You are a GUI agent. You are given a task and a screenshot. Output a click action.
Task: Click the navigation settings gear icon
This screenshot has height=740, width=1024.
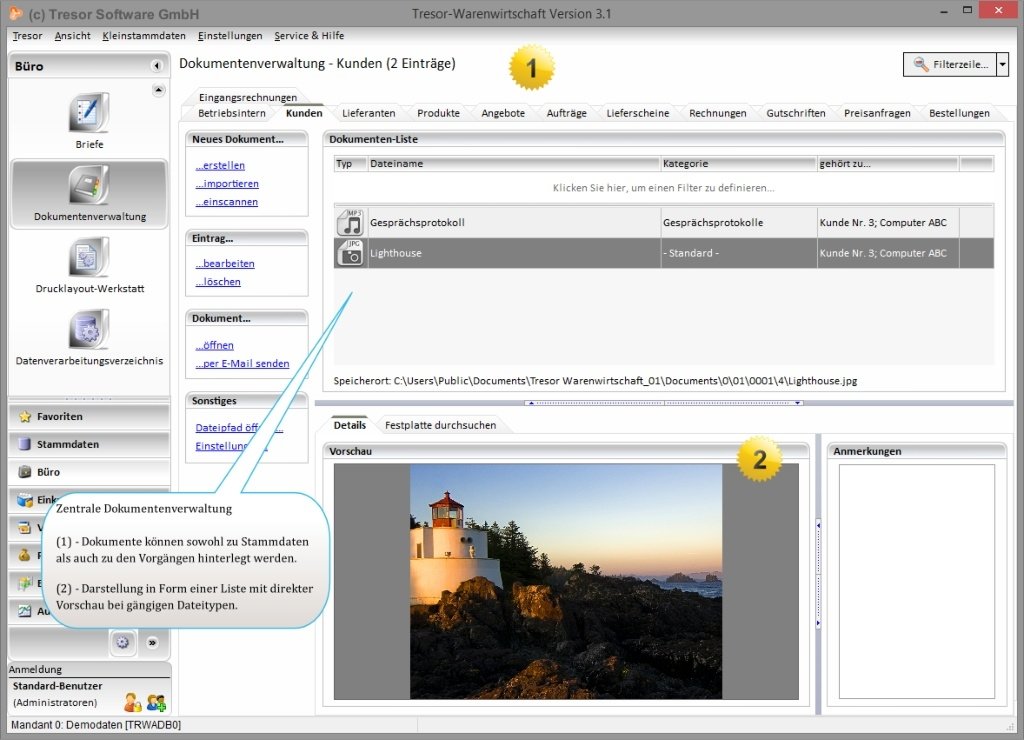[123, 643]
